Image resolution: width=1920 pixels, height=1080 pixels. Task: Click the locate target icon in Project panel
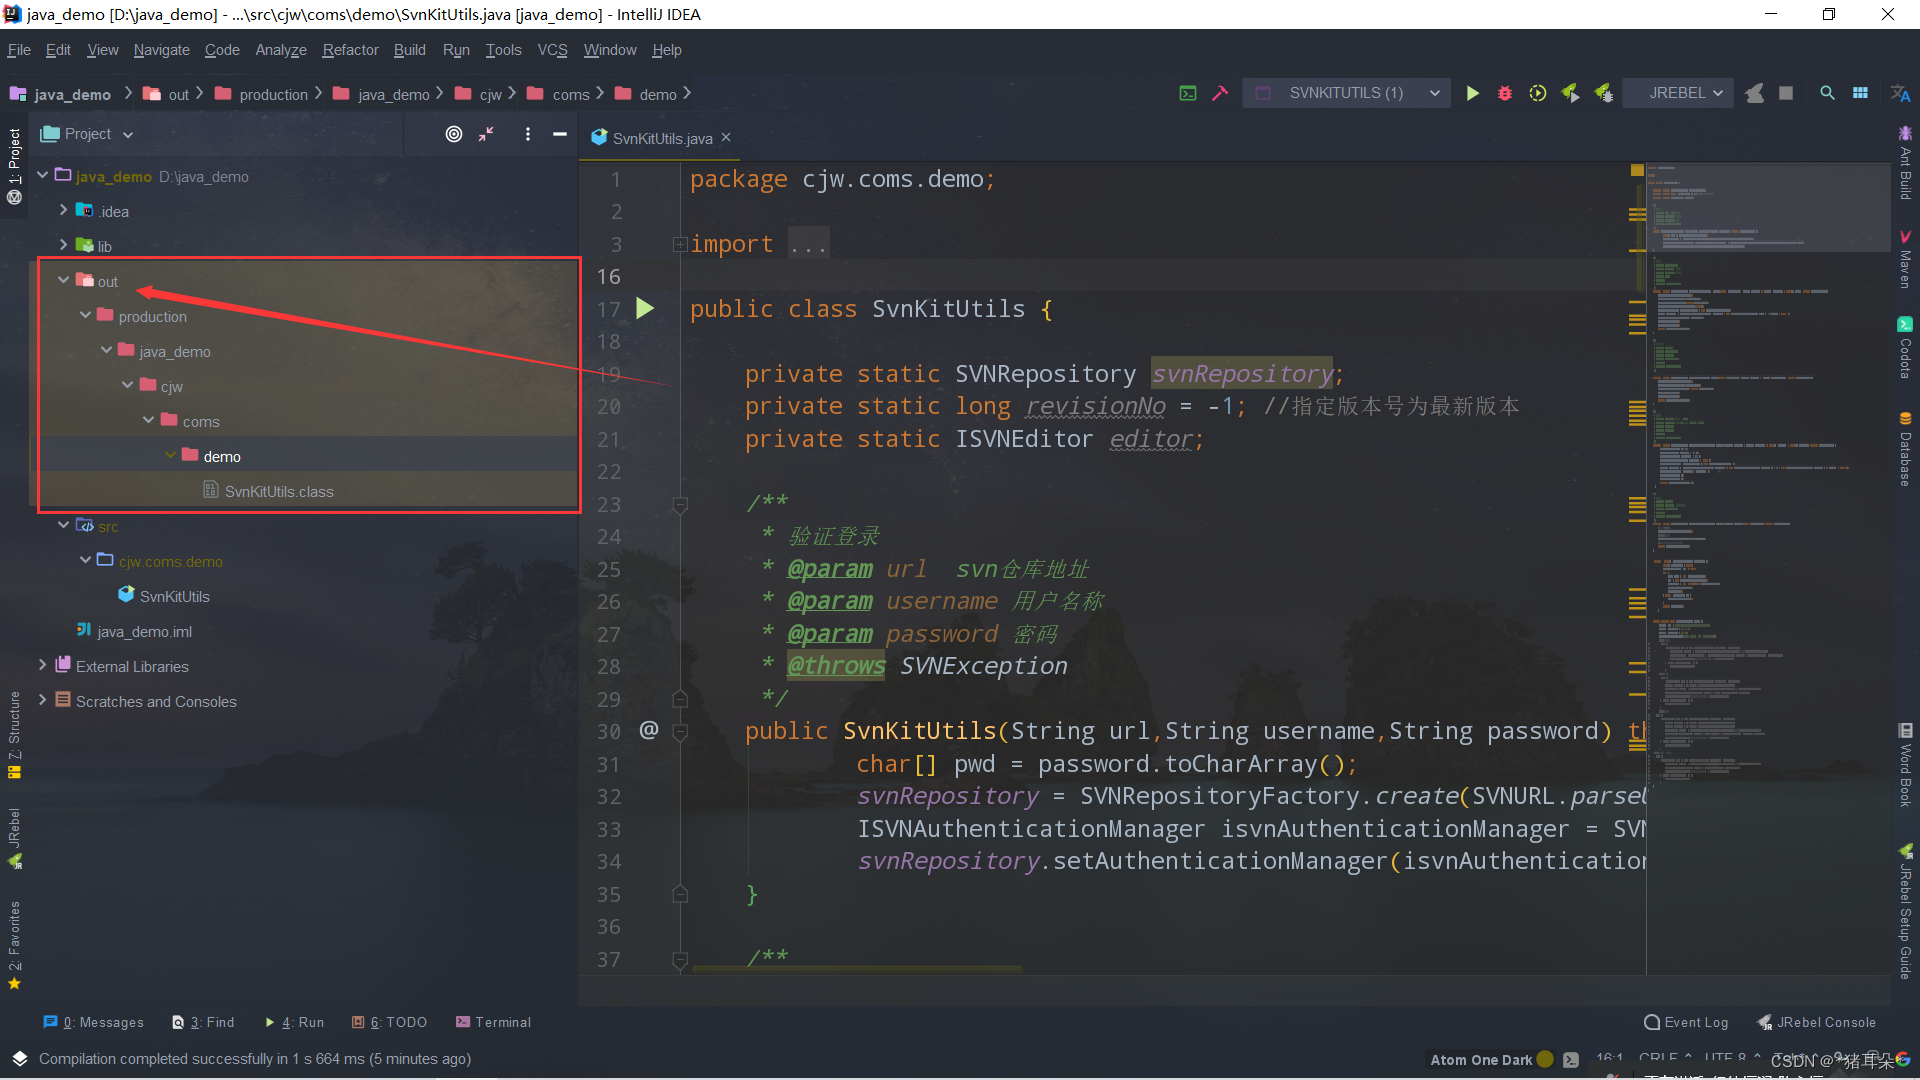[x=454, y=134]
